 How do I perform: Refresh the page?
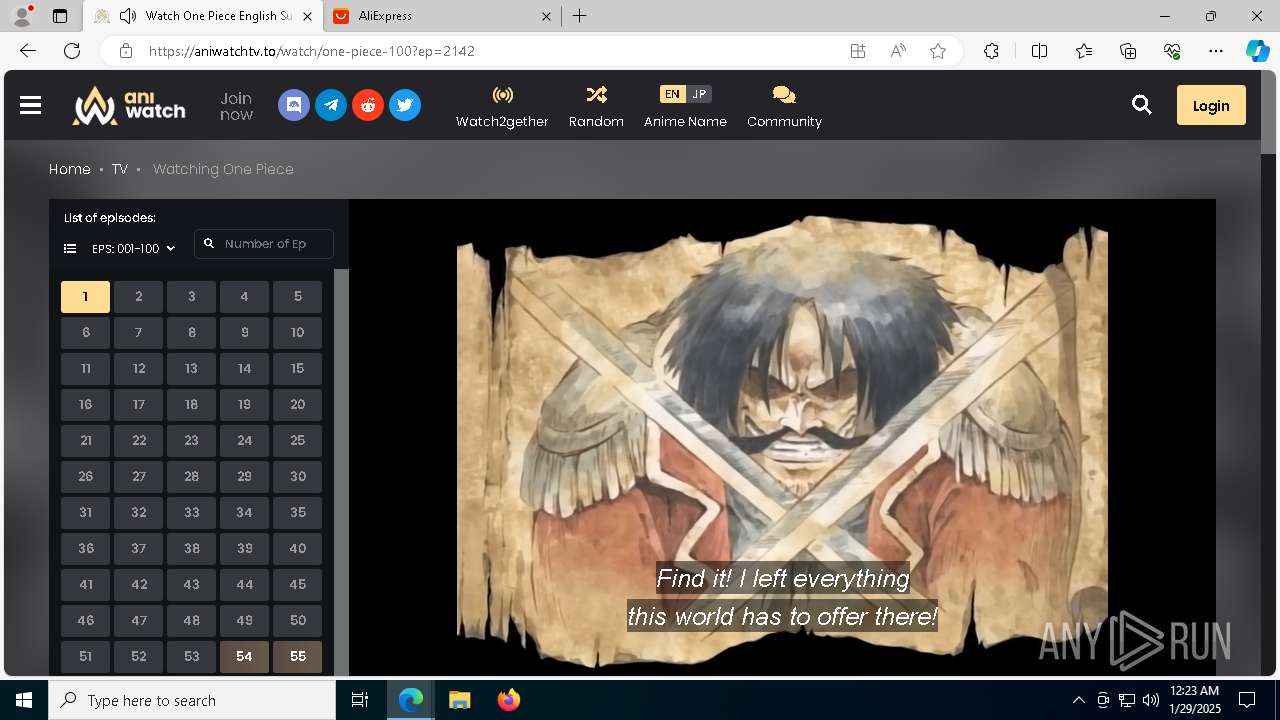[72, 51]
